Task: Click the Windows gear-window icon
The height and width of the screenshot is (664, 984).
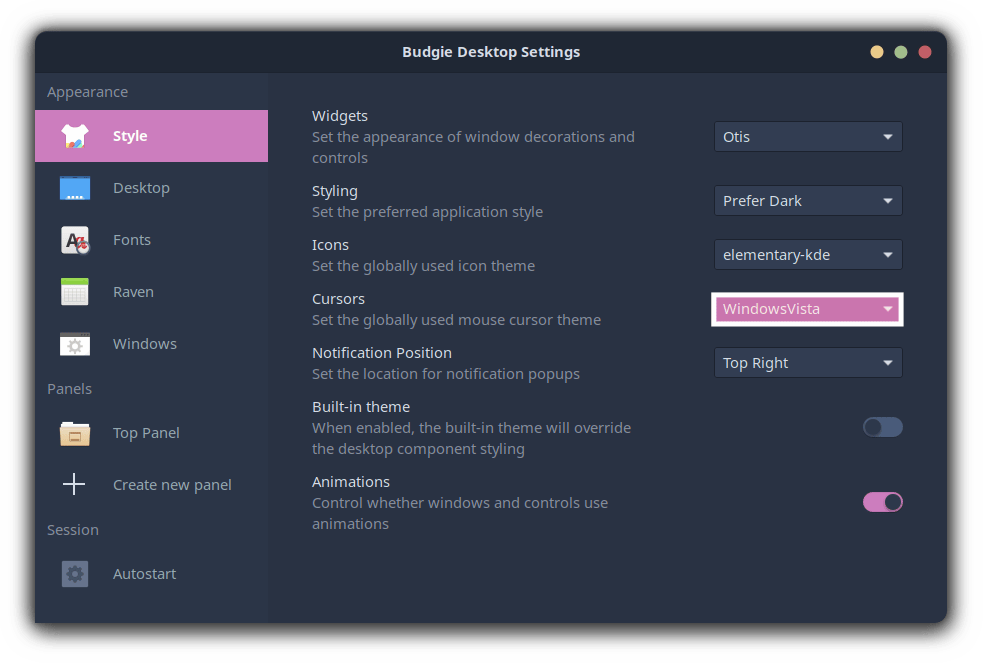Action: tap(75, 344)
